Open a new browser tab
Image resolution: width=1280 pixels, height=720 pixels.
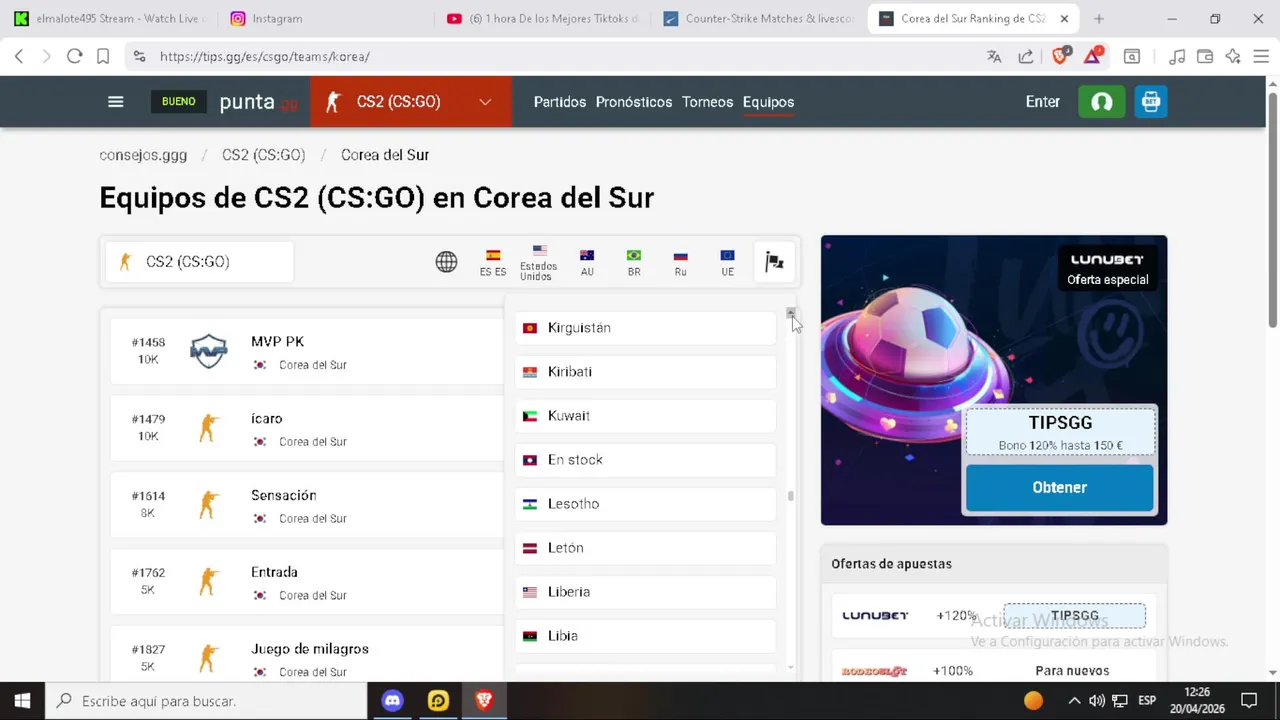(1099, 18)
